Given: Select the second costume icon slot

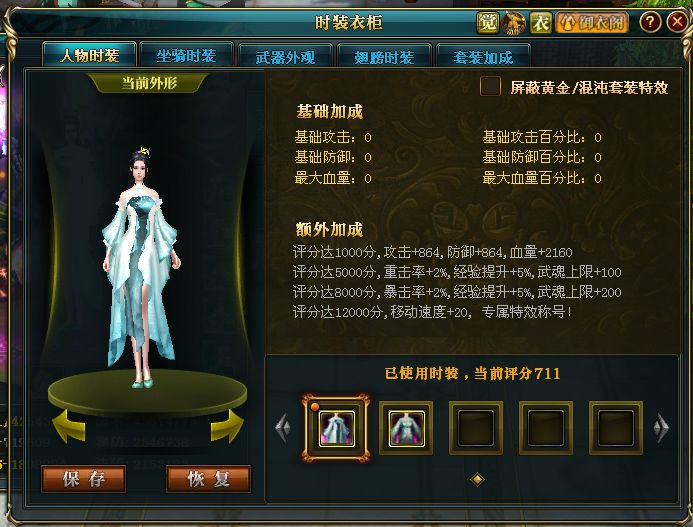Looking at the screenshot, I should point(406,428).
